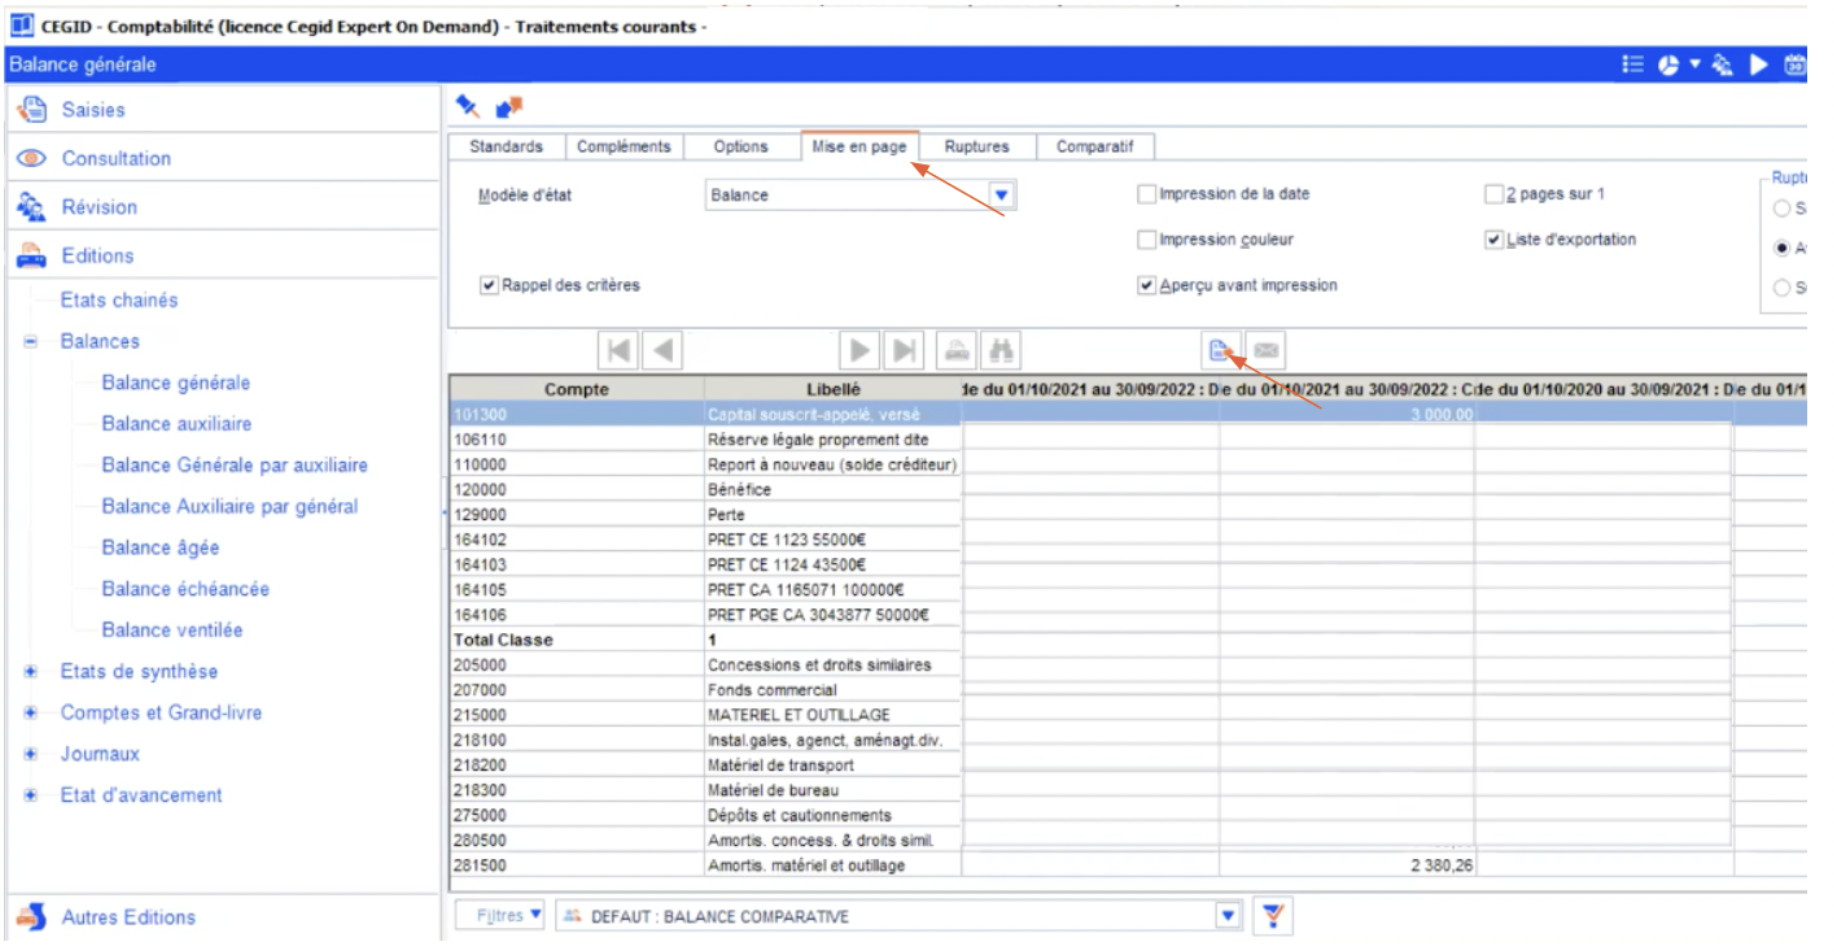Go to previous page of preview
Viewport: 1834px width, 952px height.
pos(662,351)
